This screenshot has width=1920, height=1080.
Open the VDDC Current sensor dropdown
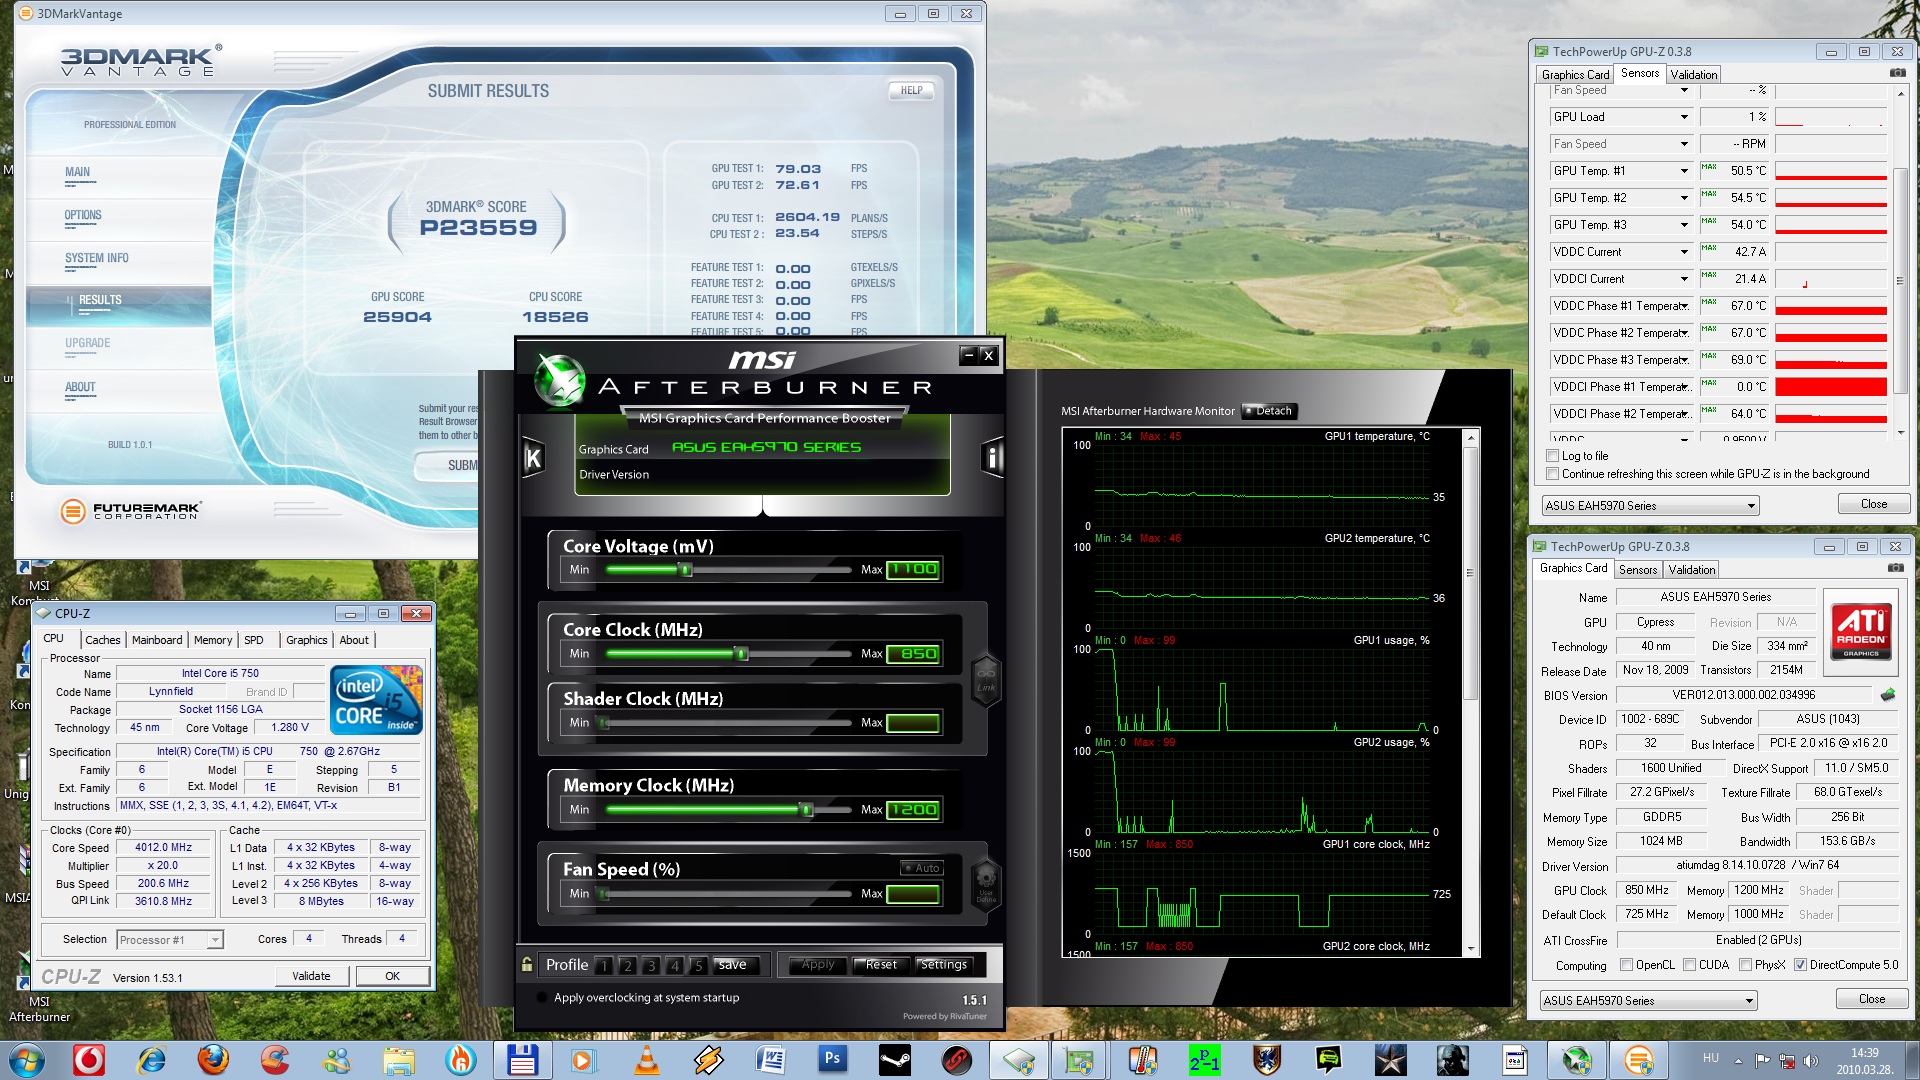point(1684,252)
